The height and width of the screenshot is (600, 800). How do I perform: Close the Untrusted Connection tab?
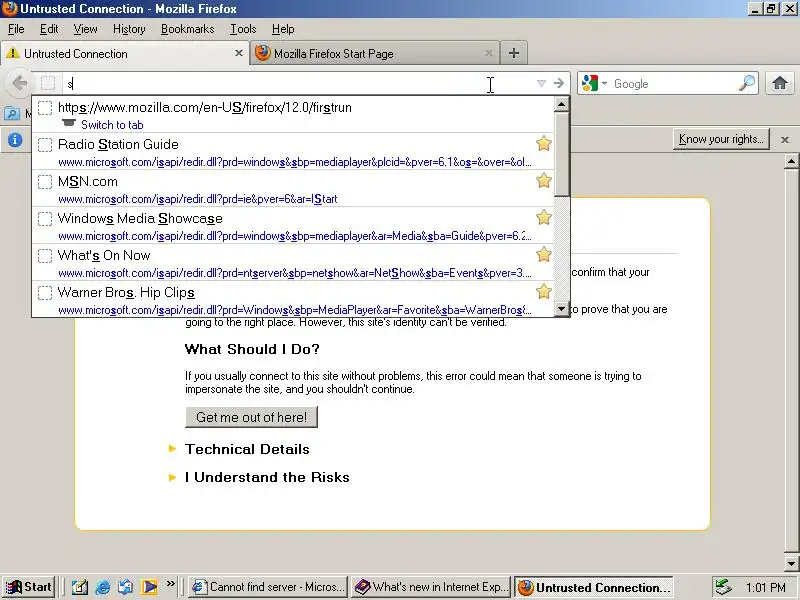point(238,53)
